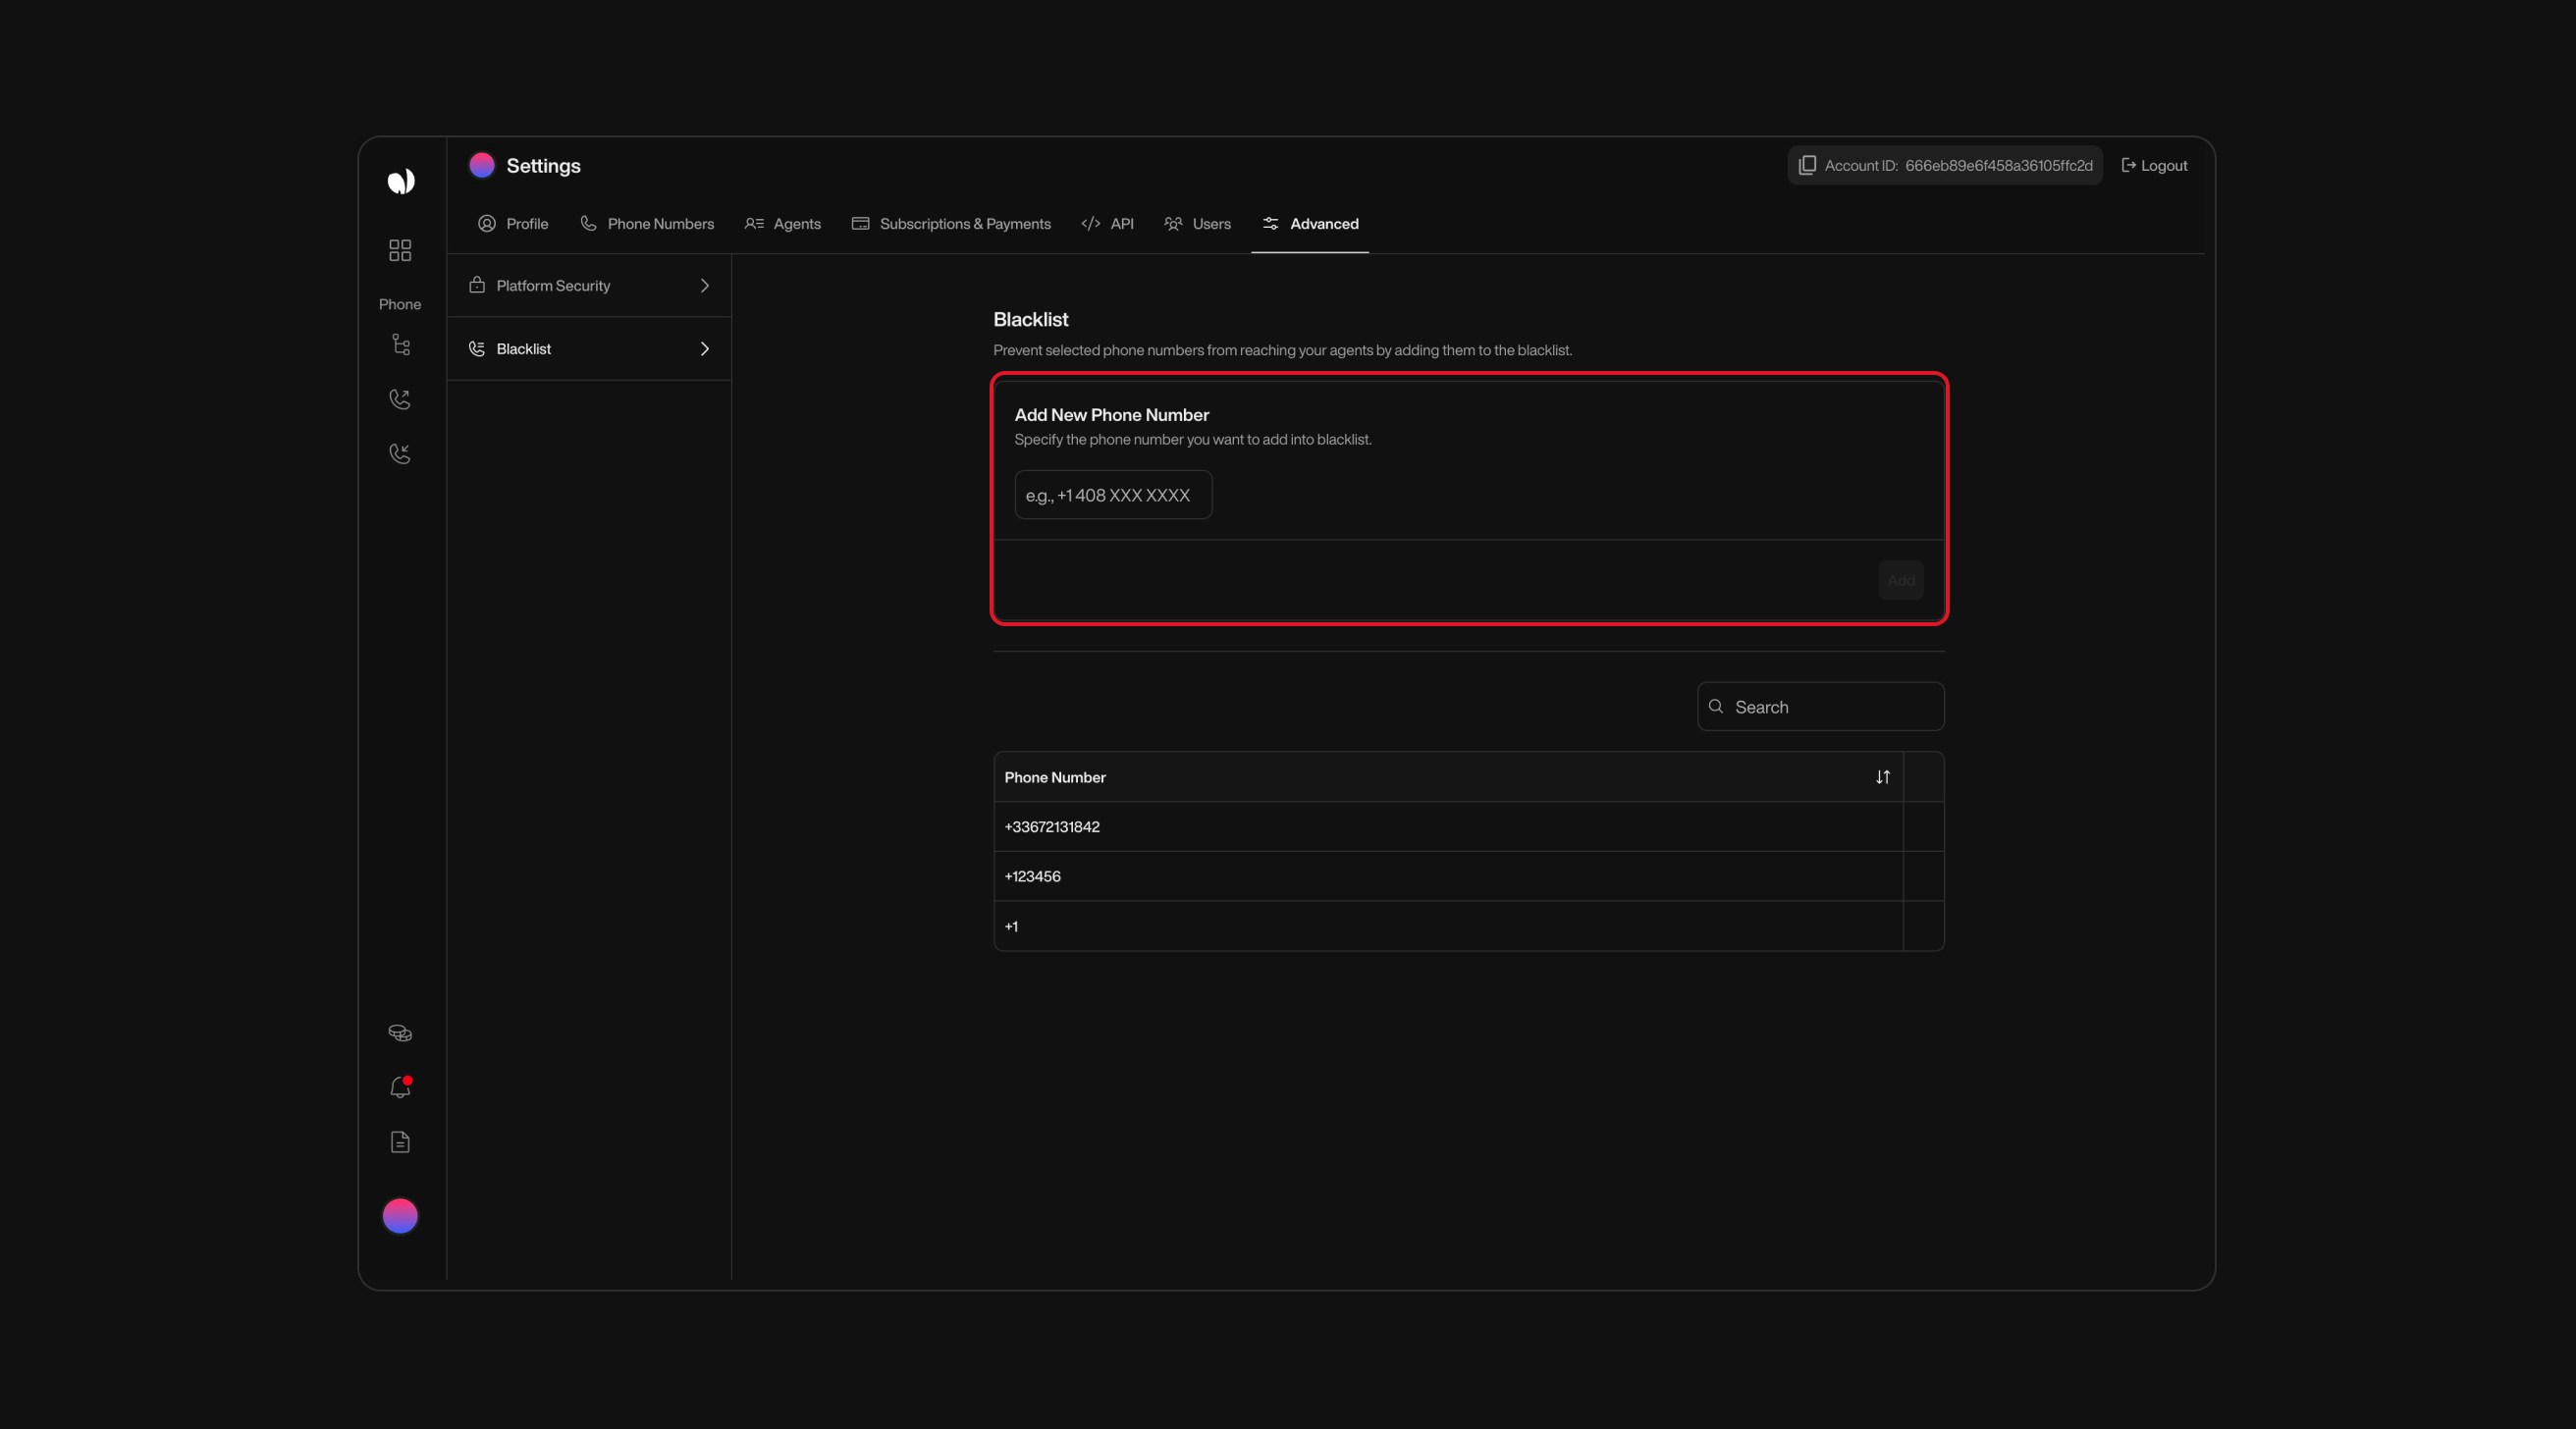The width and height of the screenshot is (2576, 1429).
Task: Open the API tab
Action: click(x=1107, y=224)
